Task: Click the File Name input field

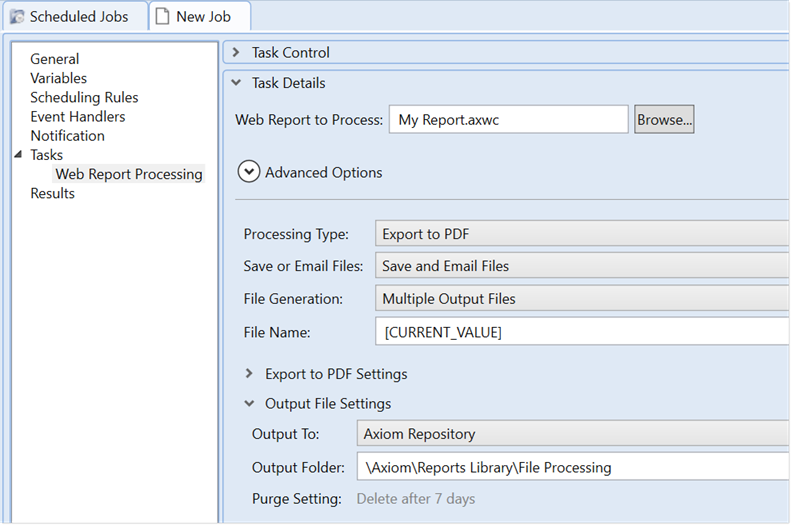Action: click(x=582, y=331)
